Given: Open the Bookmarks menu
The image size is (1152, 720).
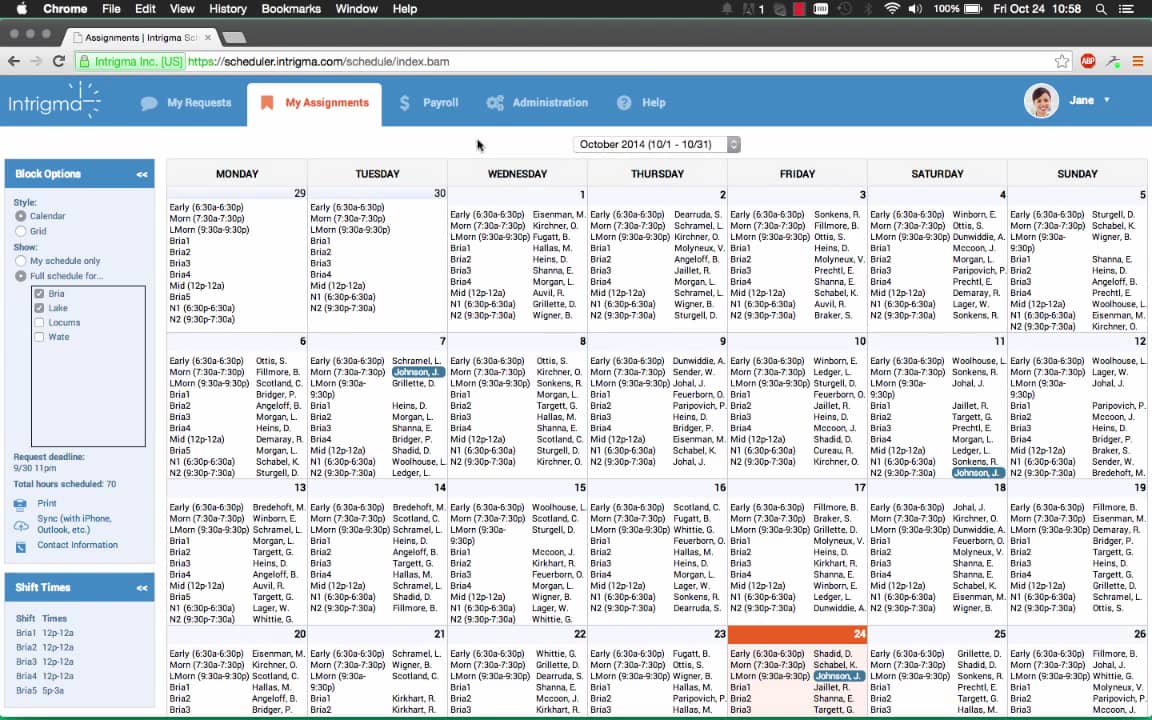Looking at the screenshot, I should pos(291,9).
